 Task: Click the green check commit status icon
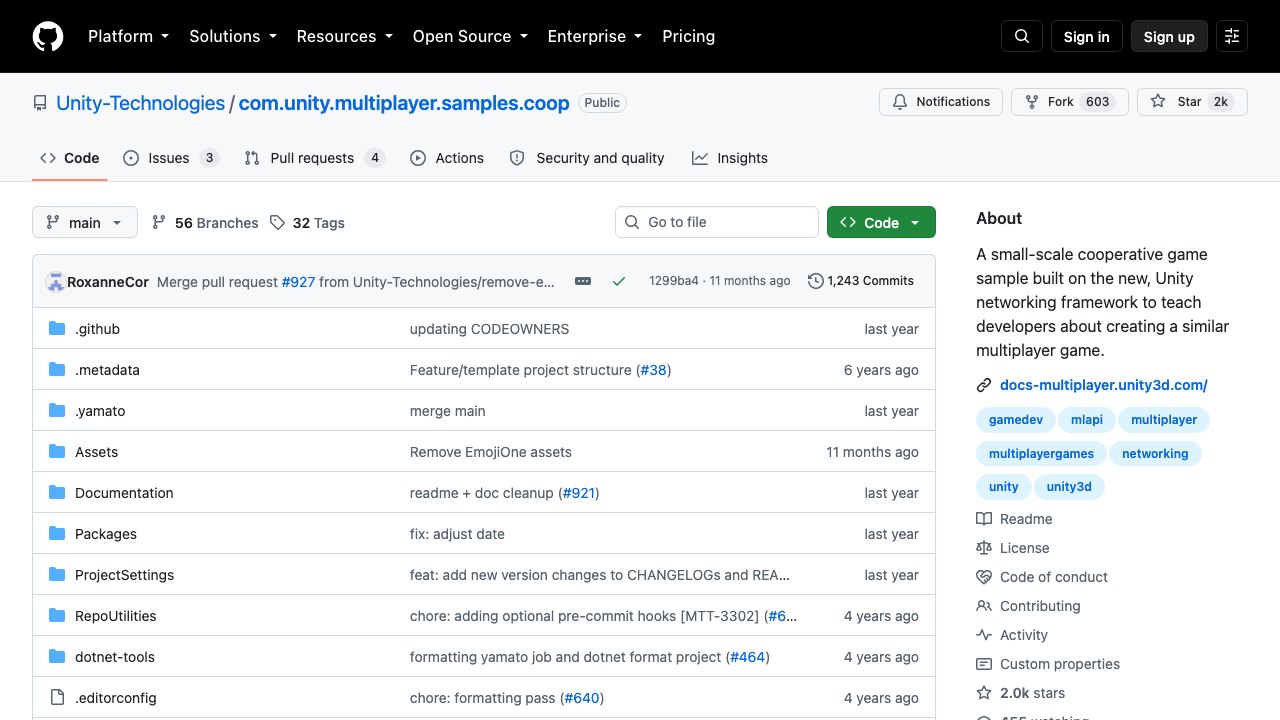pyautogui.click(x=619, y=281)
